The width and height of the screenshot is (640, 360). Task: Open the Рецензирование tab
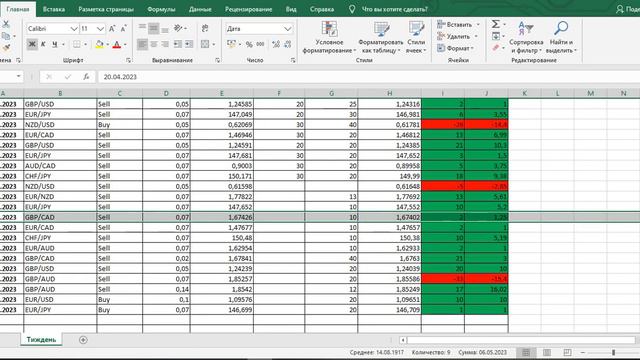[248, 9]
